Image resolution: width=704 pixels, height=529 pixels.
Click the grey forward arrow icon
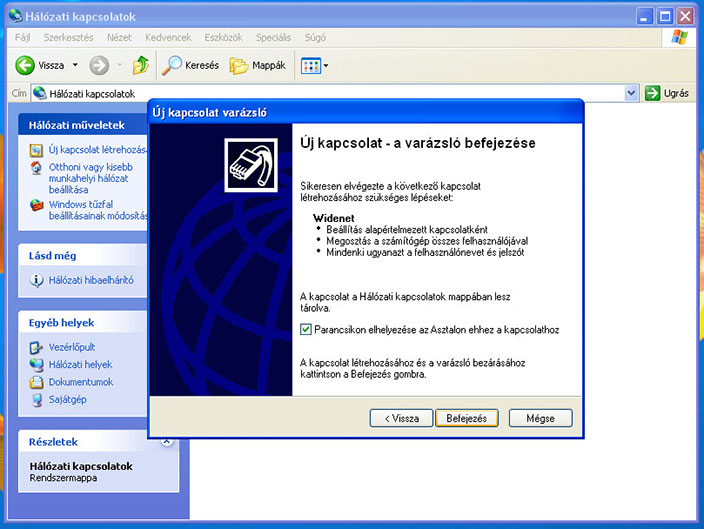99,66
